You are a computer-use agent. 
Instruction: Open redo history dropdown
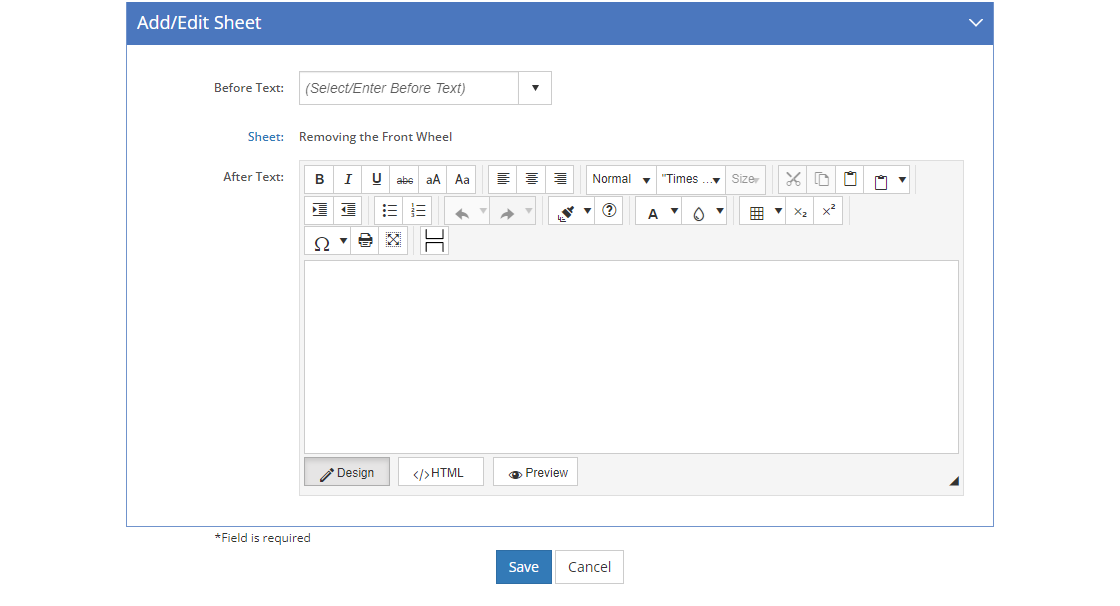tap(529, 212)
